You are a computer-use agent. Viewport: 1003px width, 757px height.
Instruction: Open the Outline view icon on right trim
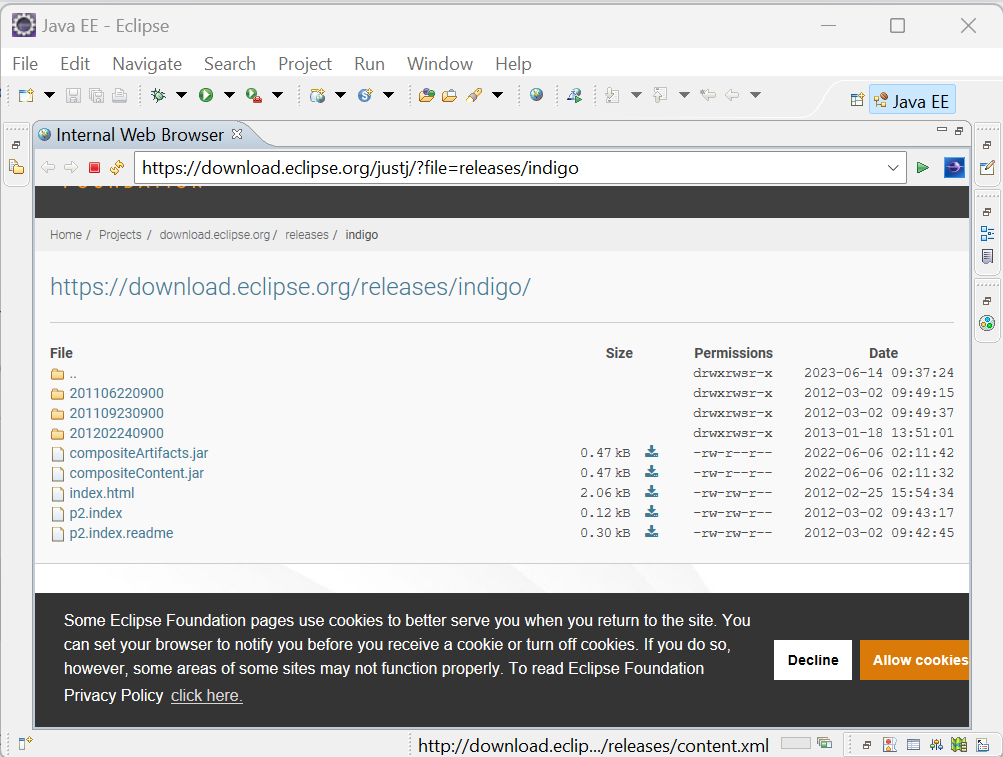coord(987,234)
